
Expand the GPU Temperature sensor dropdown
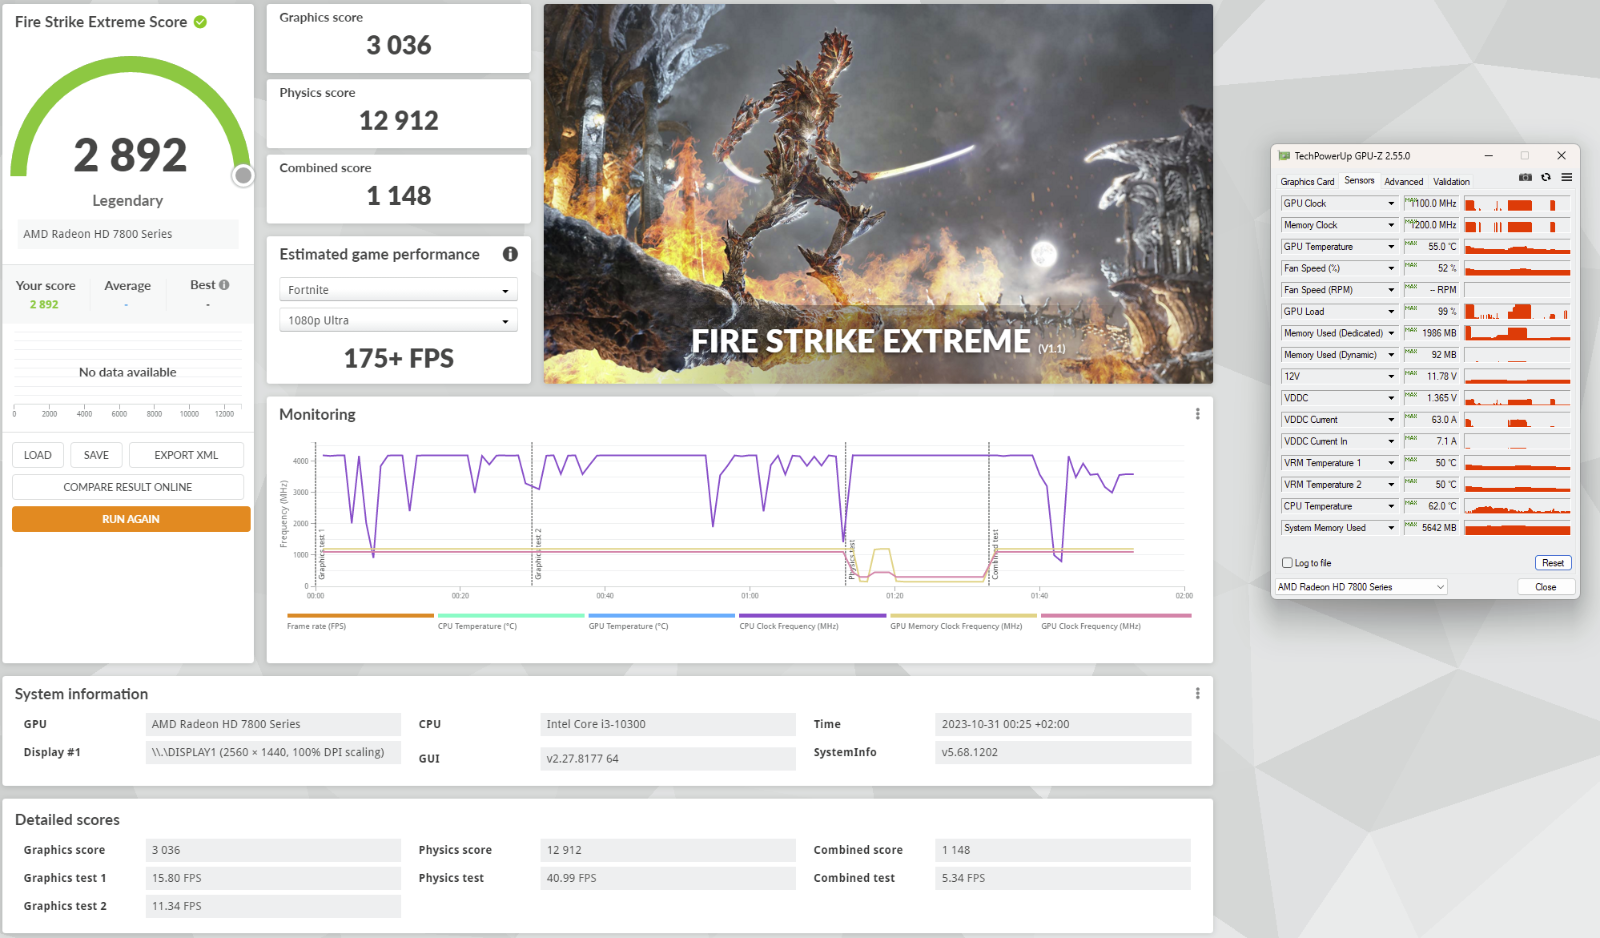point(1390,247)
